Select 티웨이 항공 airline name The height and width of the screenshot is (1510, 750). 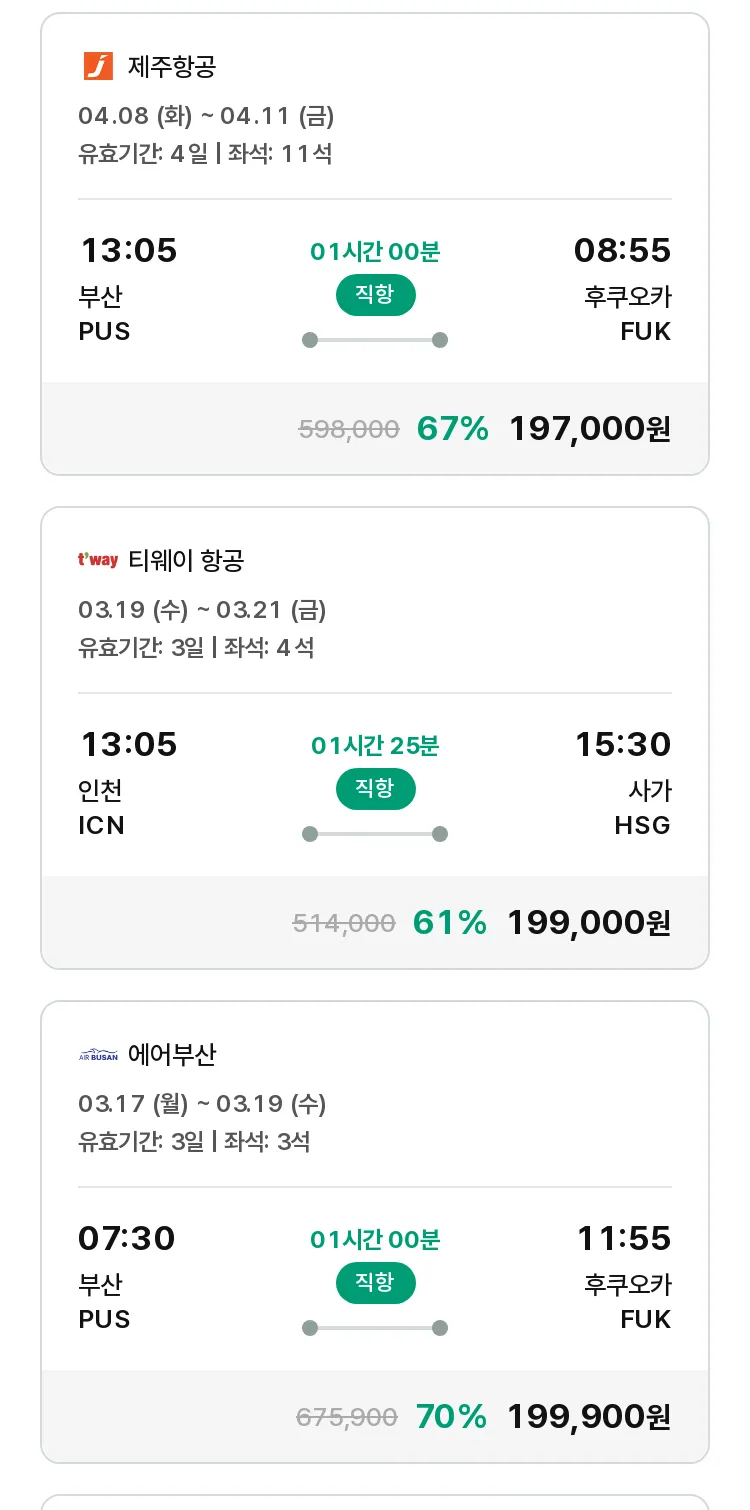pos(186,561)
